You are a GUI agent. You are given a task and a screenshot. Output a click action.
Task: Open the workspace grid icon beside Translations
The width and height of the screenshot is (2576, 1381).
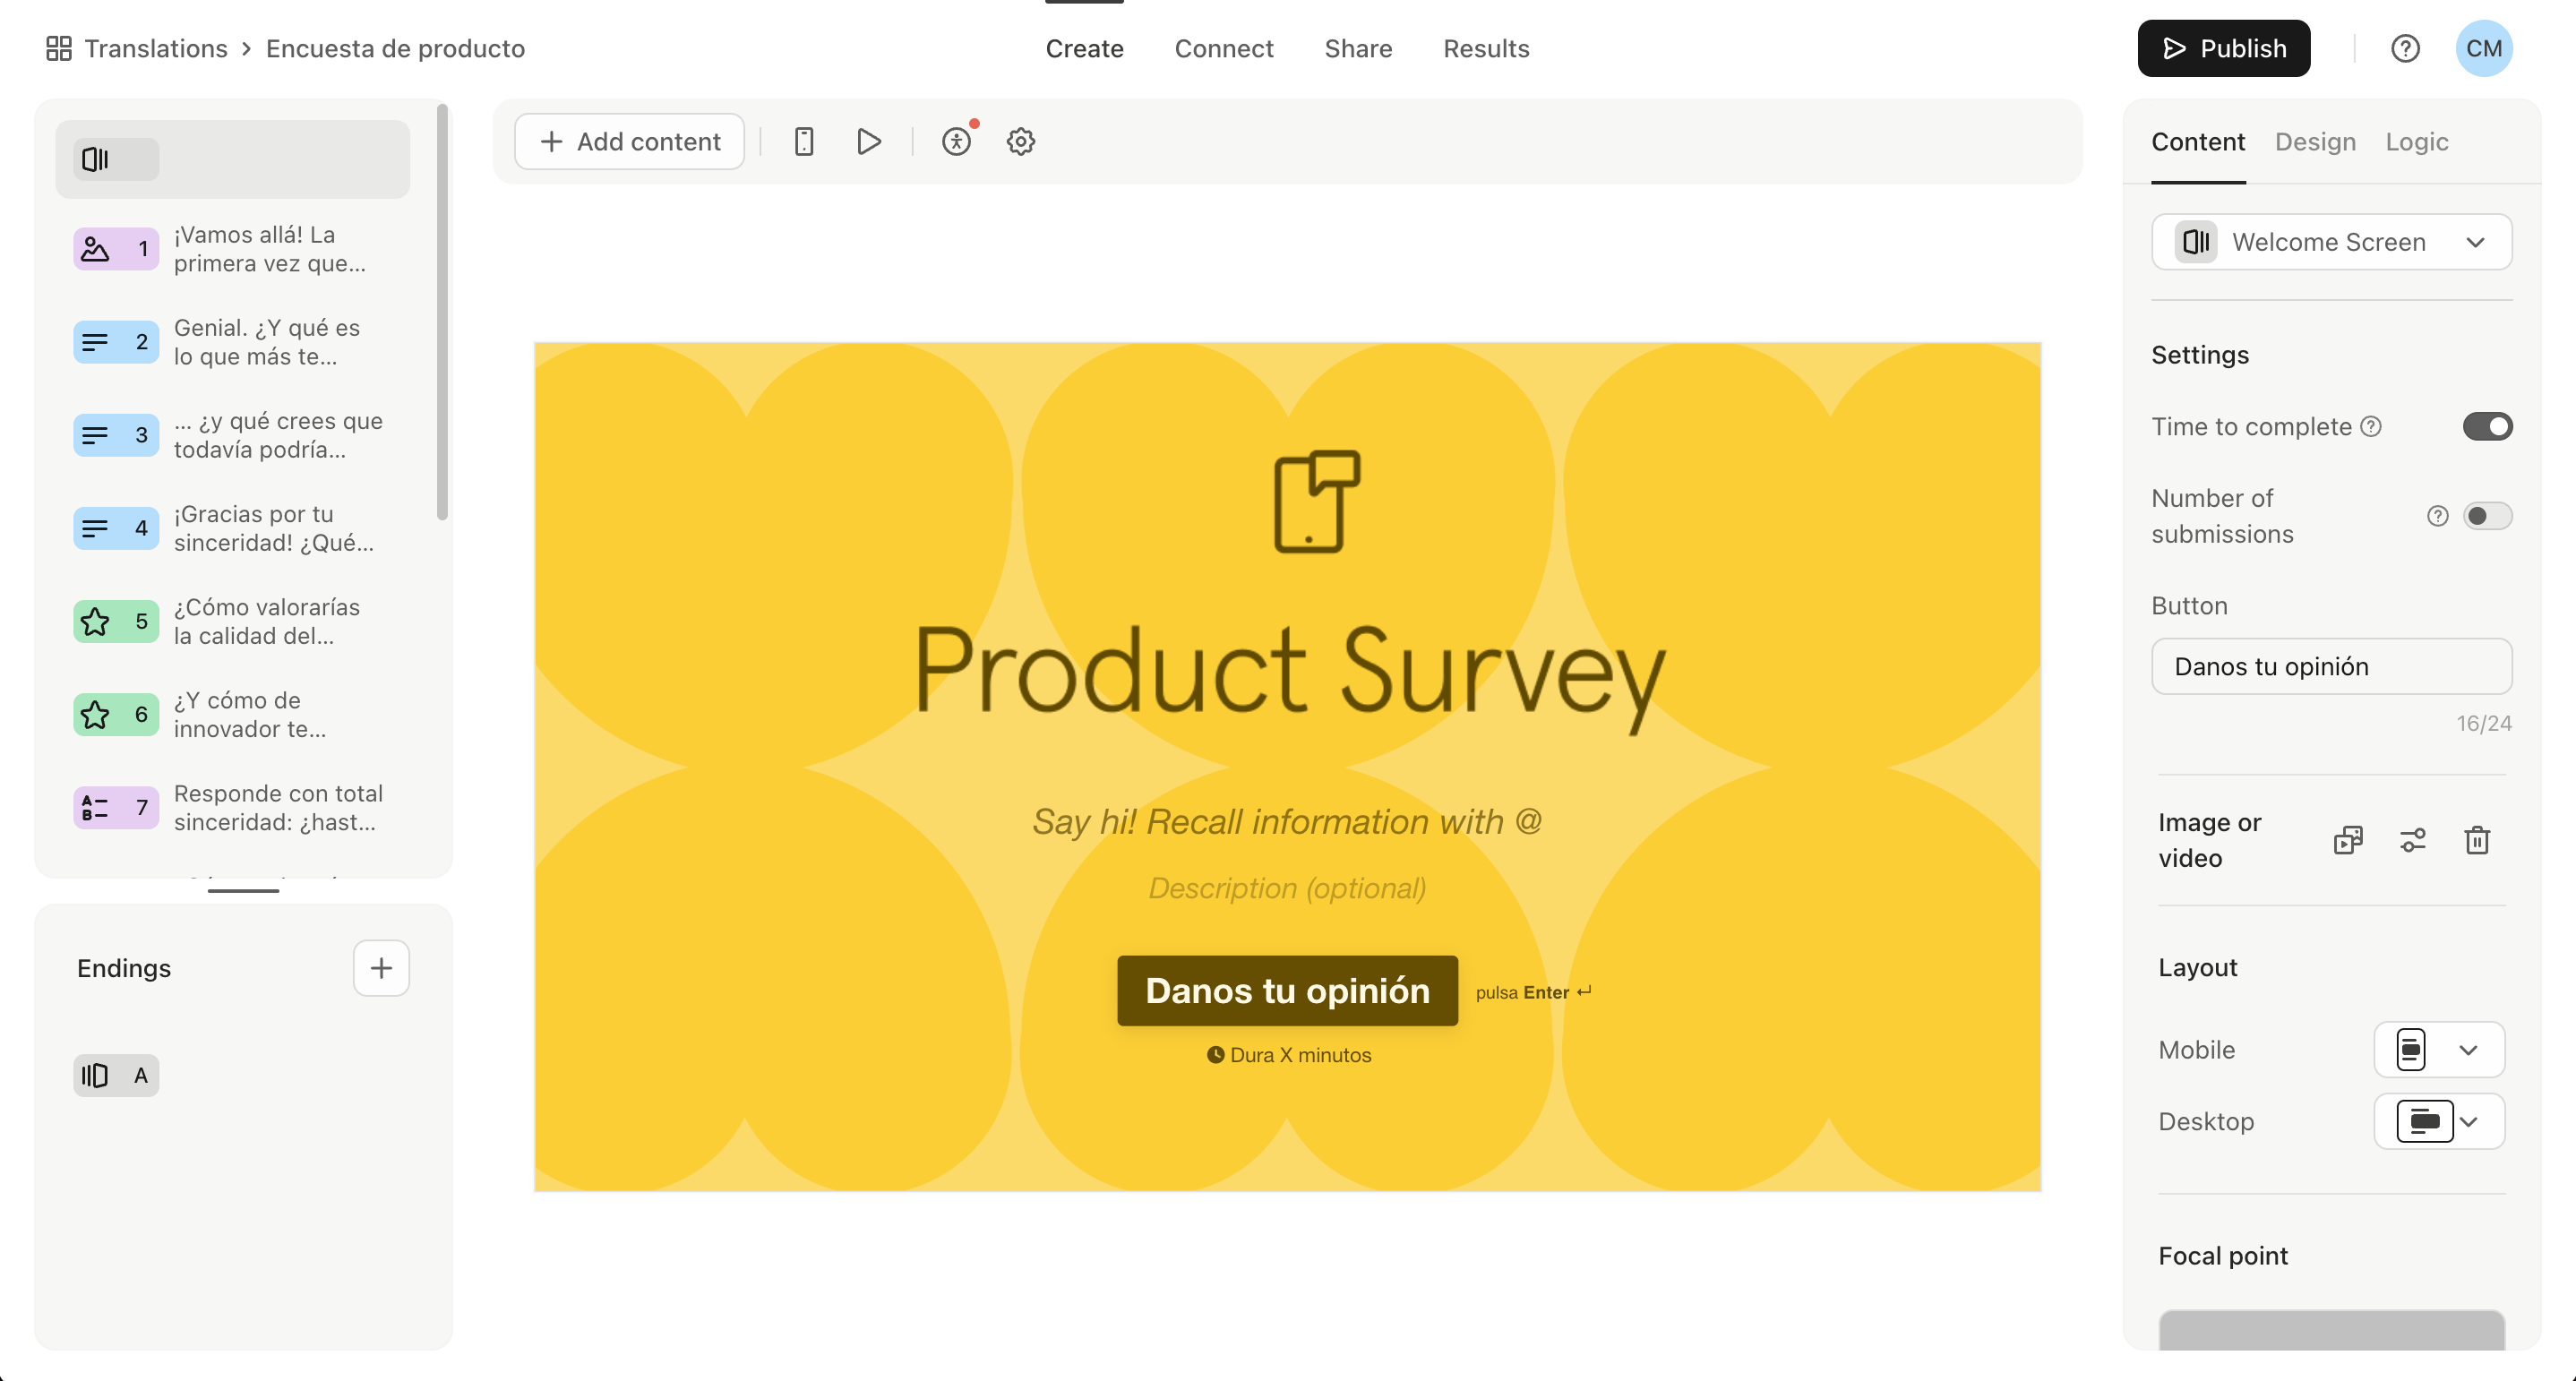click(59, 48)
